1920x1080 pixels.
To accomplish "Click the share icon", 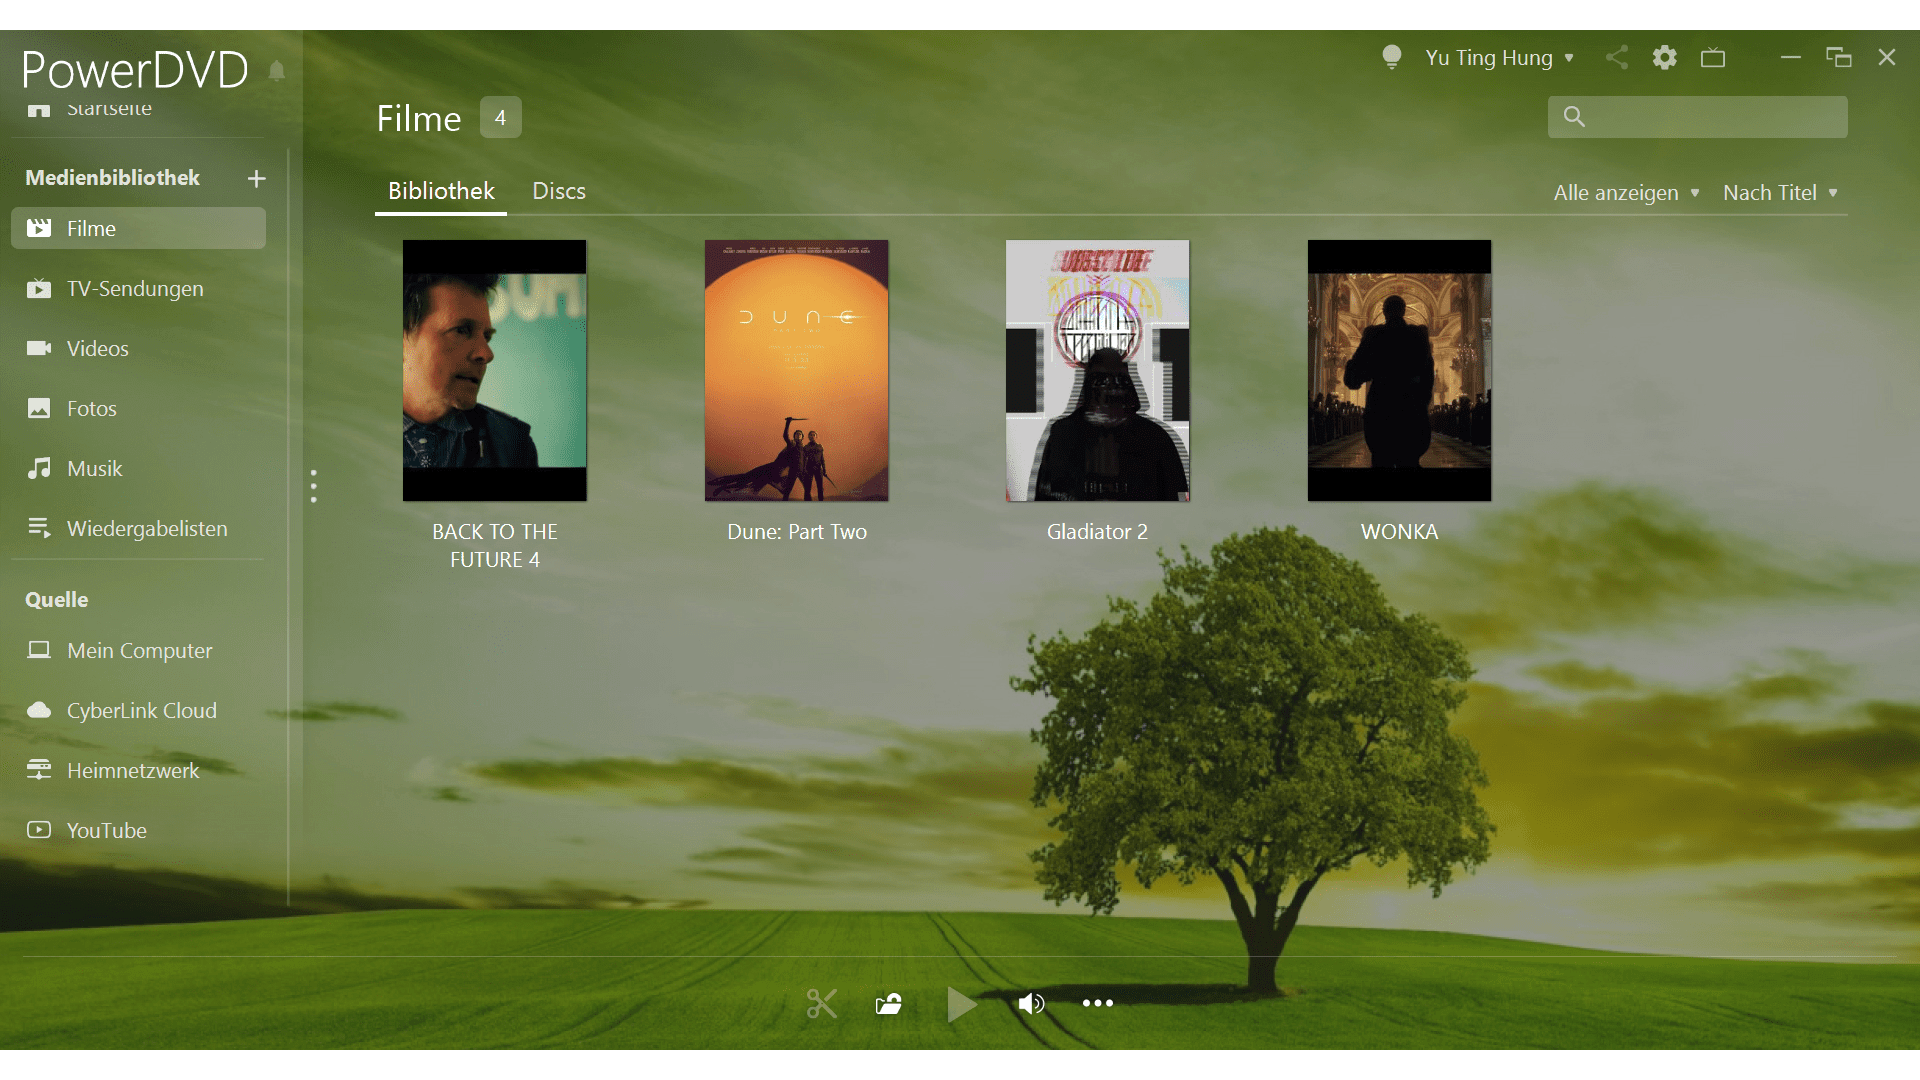I will pyautogui.click(x=1617, y=58).
